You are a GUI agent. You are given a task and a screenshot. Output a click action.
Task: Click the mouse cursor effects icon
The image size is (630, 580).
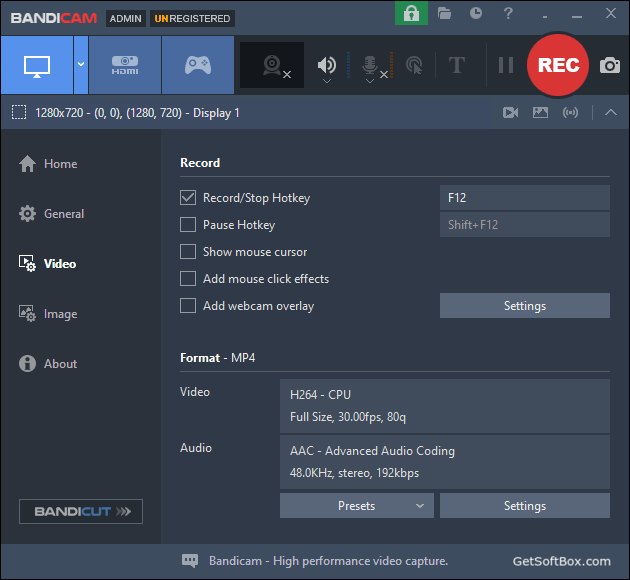tap(414, 65)
